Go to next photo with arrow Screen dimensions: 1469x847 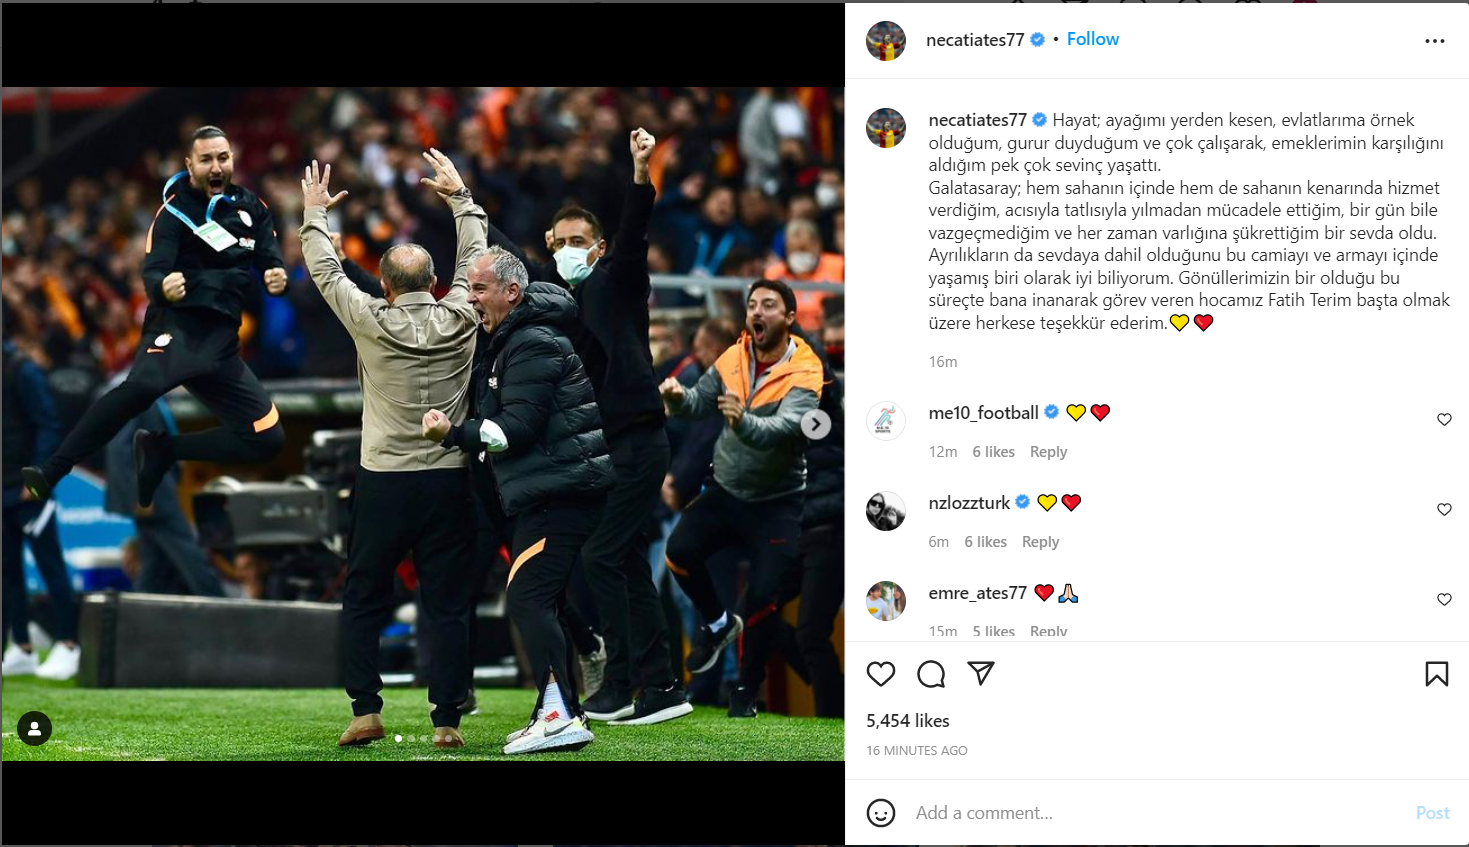pos(816,424)
